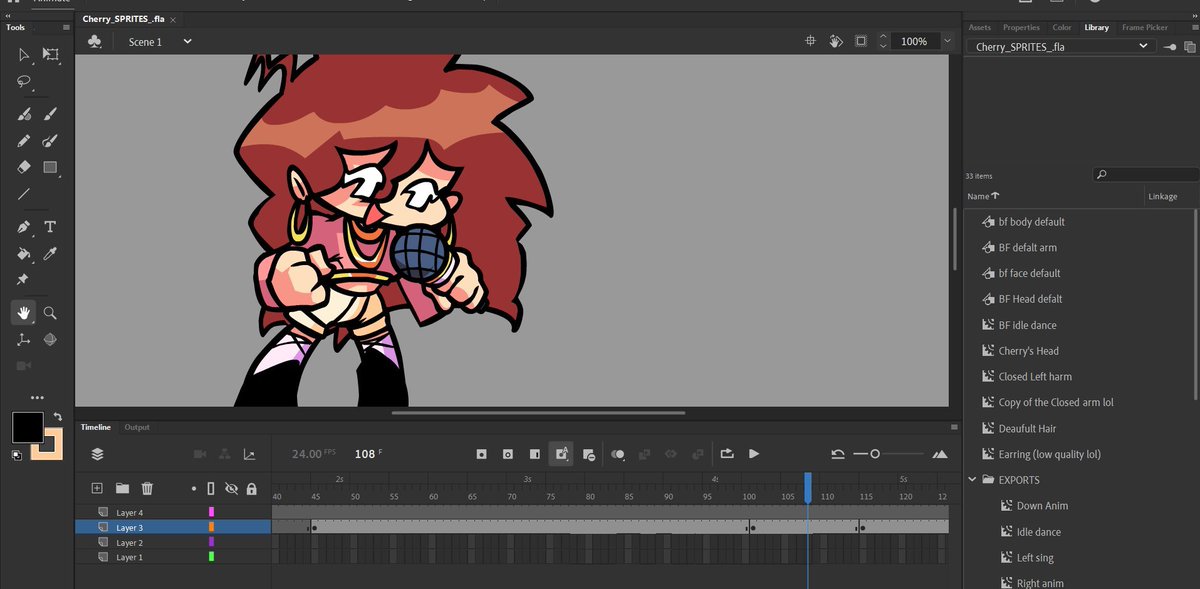
Task: Open the timeline graph view icon
Action: pyautogui.click(x=249, y=454)
